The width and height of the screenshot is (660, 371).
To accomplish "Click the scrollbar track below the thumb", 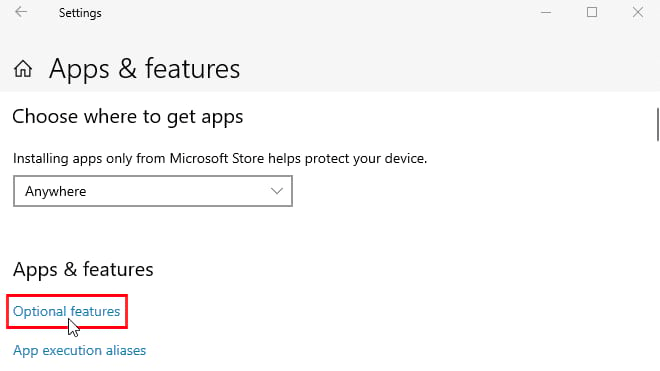I will click(657, 253).
